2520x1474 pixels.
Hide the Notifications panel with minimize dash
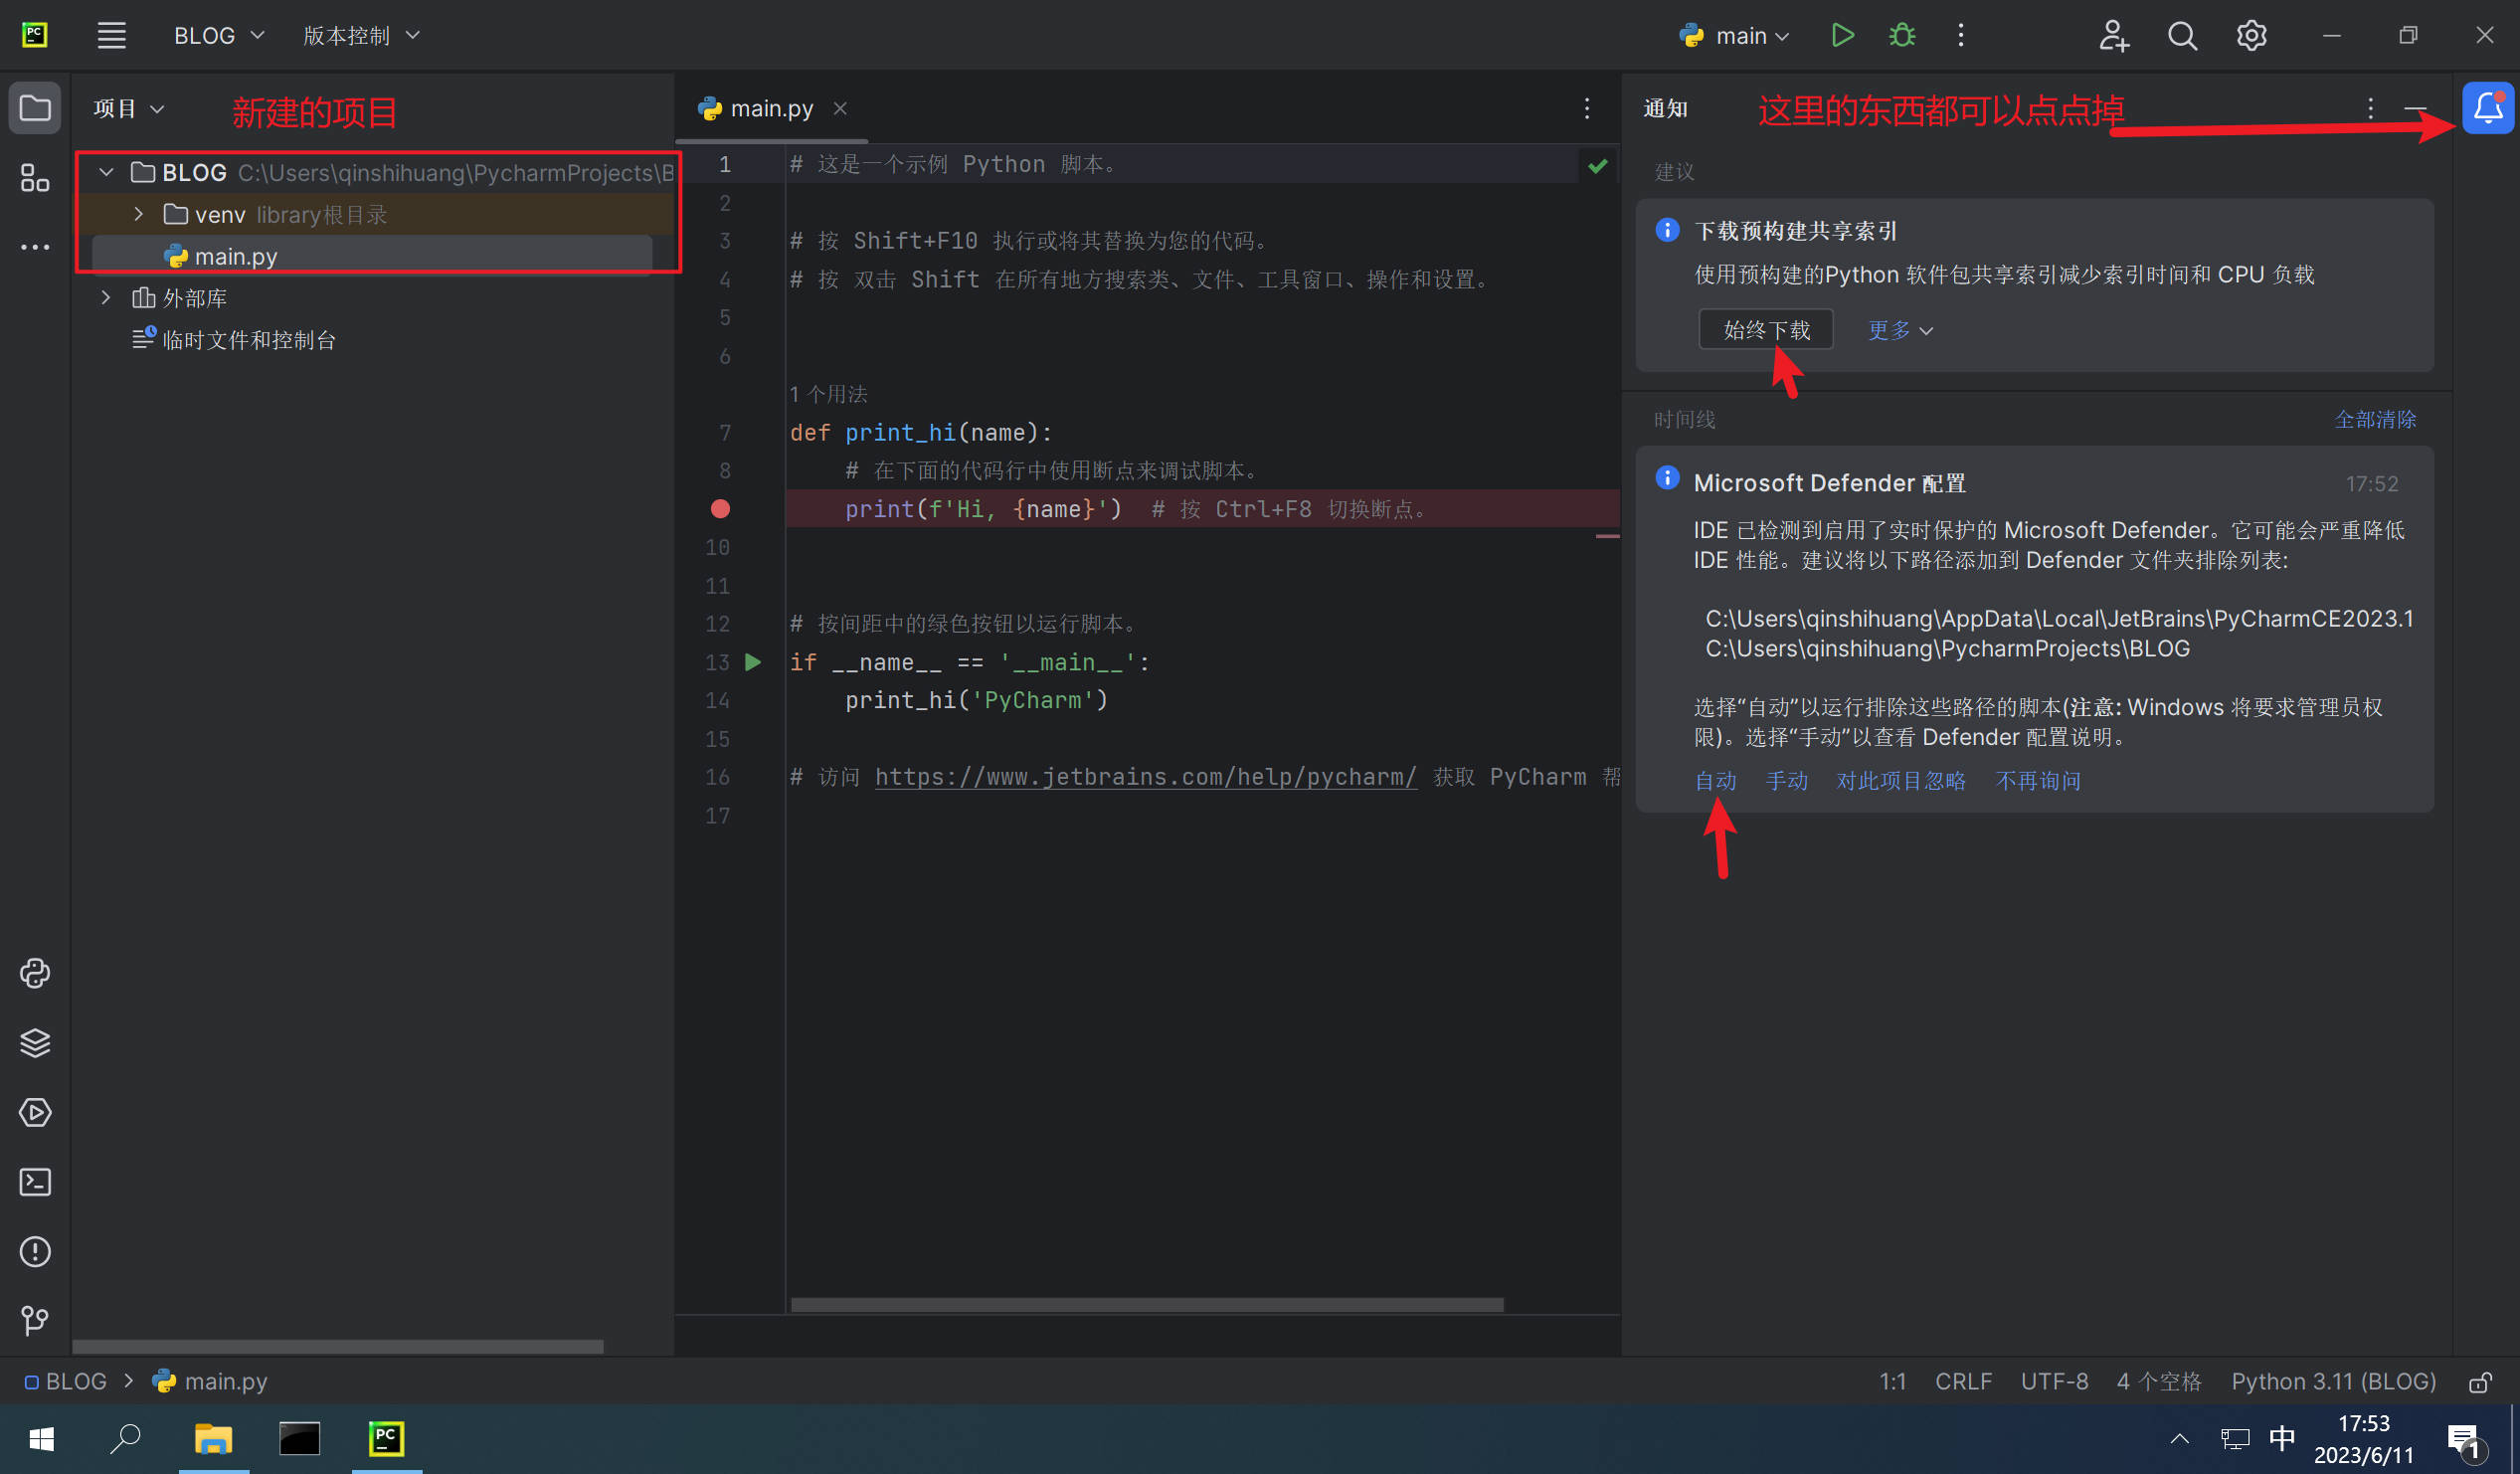tap(2415, 108)
